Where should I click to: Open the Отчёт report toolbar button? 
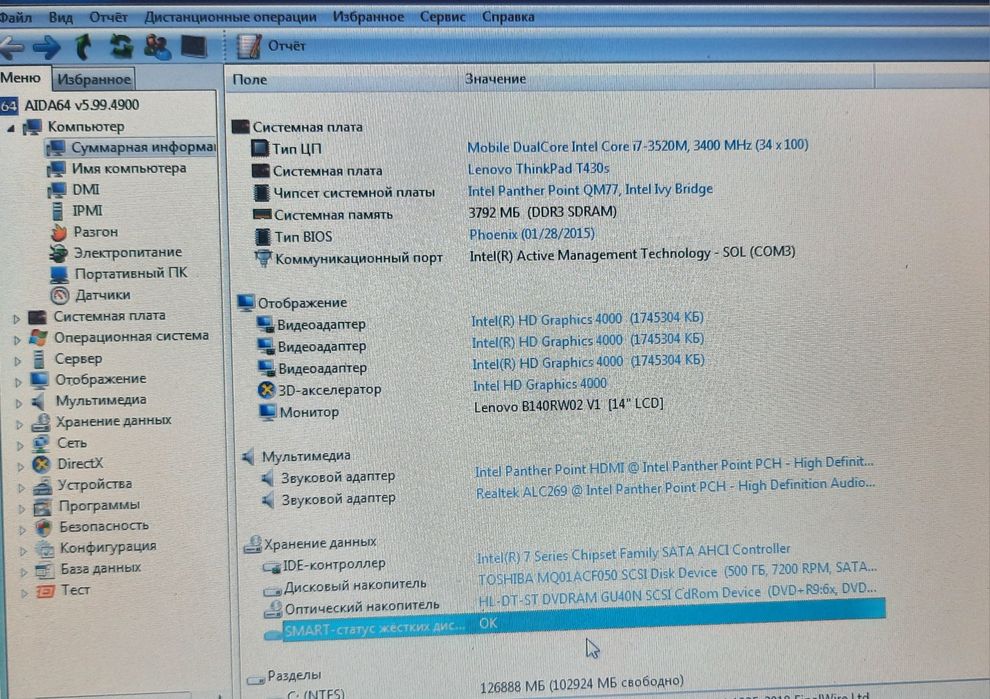coord(271,46)
